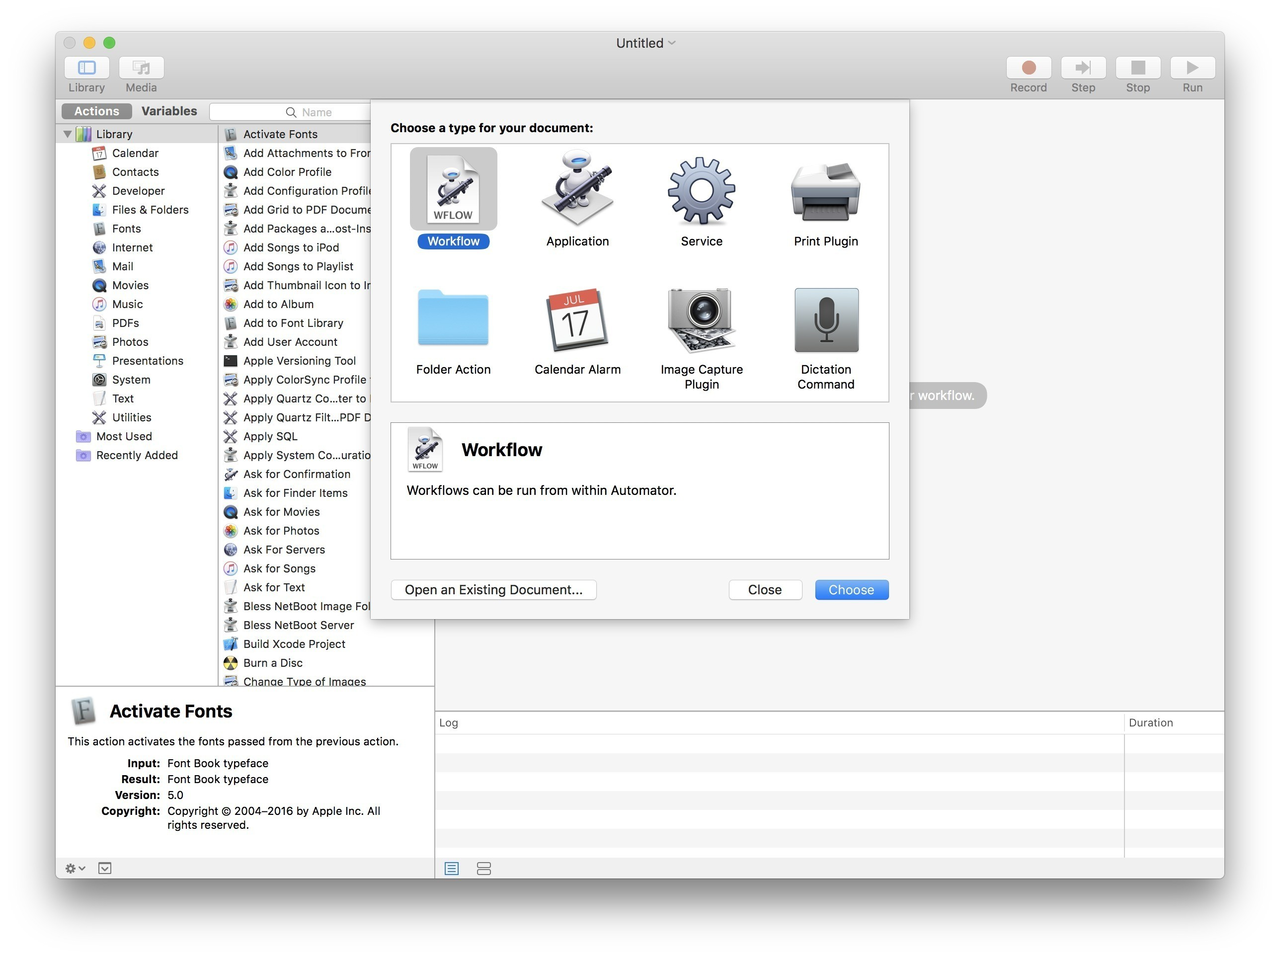The height and width of the screenshot is (958, 1280).
Task: Confirm with the Choose button
Action: [851, 590]
